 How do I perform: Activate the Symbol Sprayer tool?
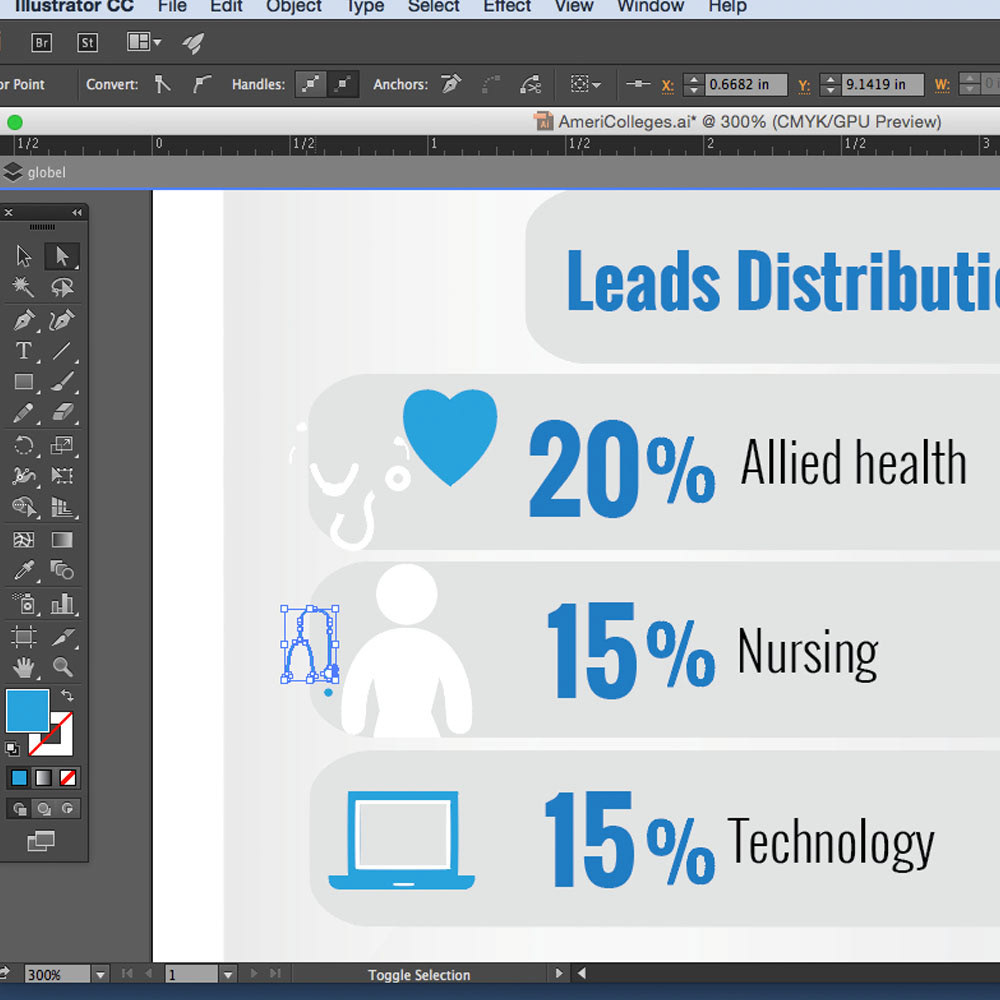24,603
